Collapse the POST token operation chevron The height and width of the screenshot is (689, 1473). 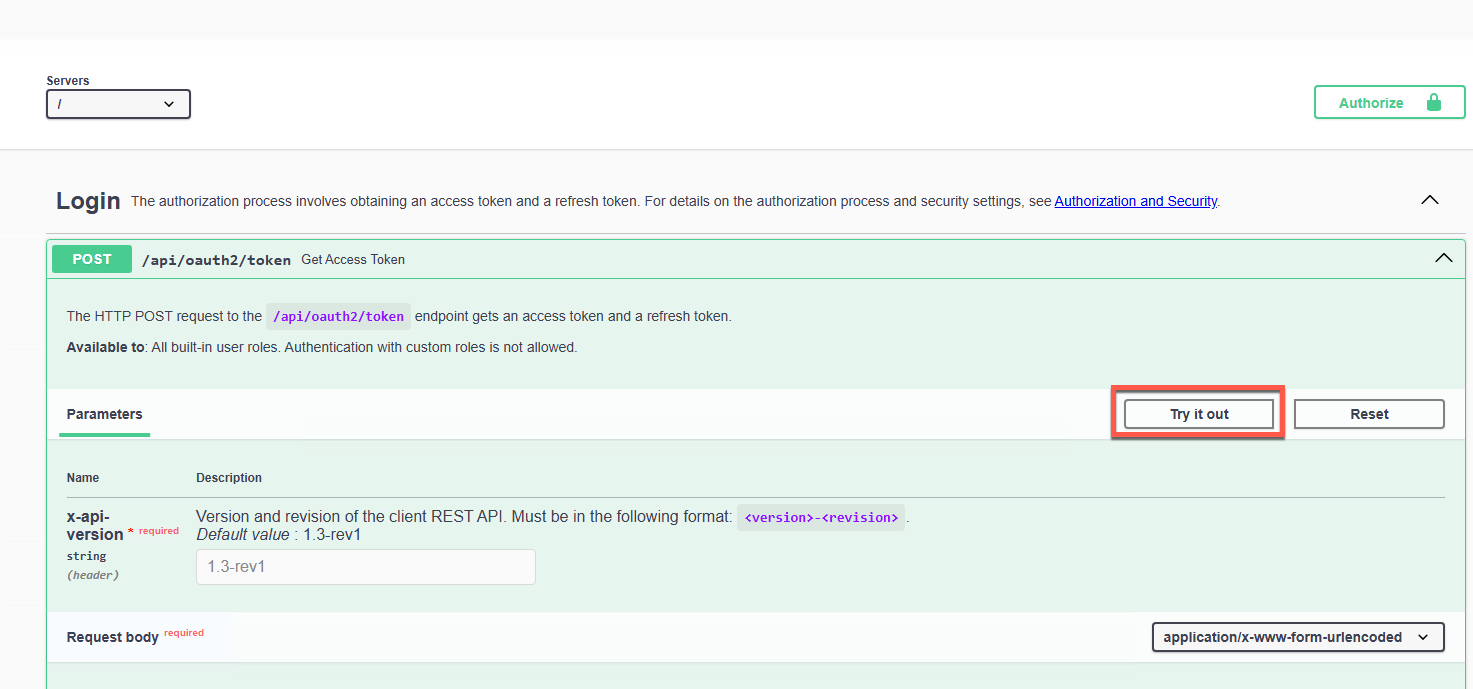pyautogui.click(x=1443, y=258)
